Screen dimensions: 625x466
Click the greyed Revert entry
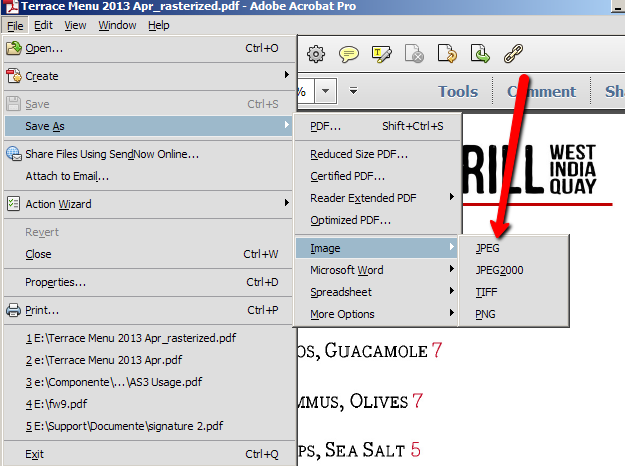pos(148,232)
